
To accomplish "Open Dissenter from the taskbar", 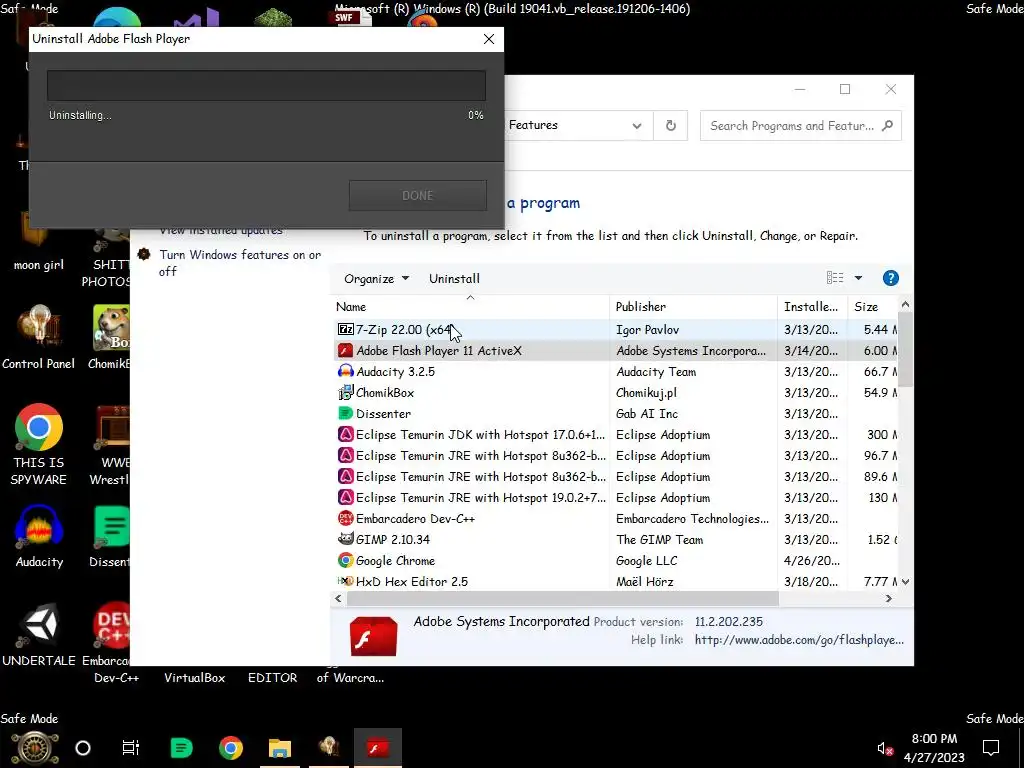I will tap(182, 748).
